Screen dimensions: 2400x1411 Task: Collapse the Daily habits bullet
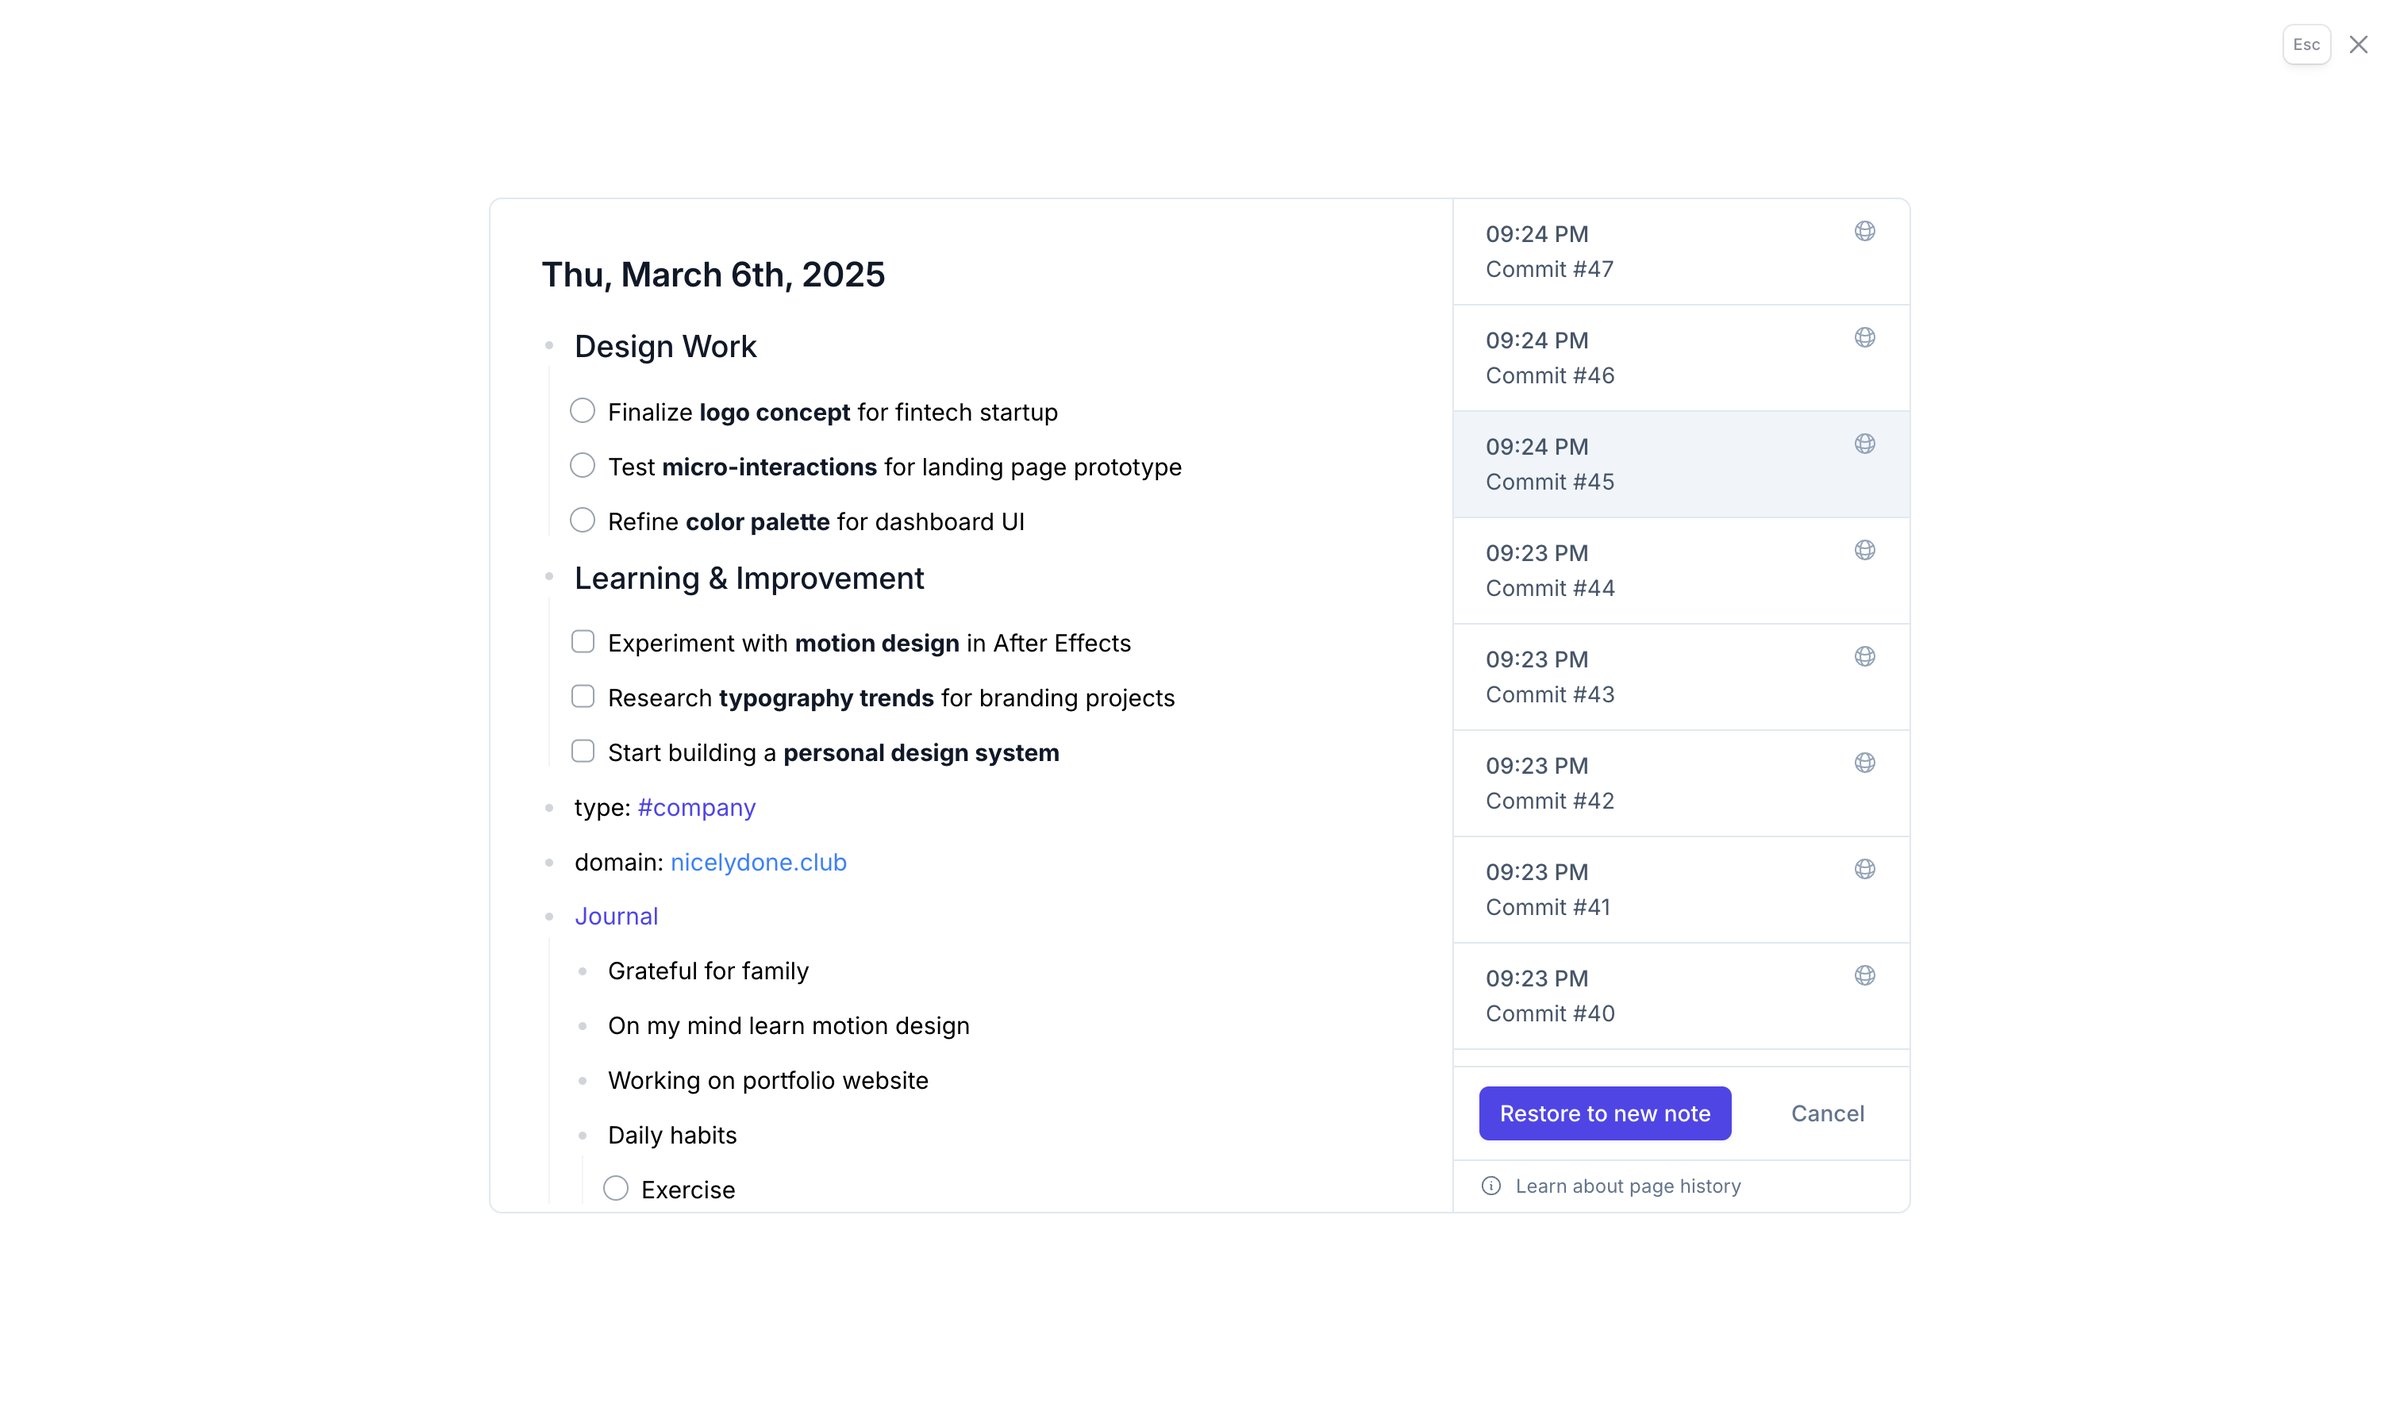[x=582, y=1135]
